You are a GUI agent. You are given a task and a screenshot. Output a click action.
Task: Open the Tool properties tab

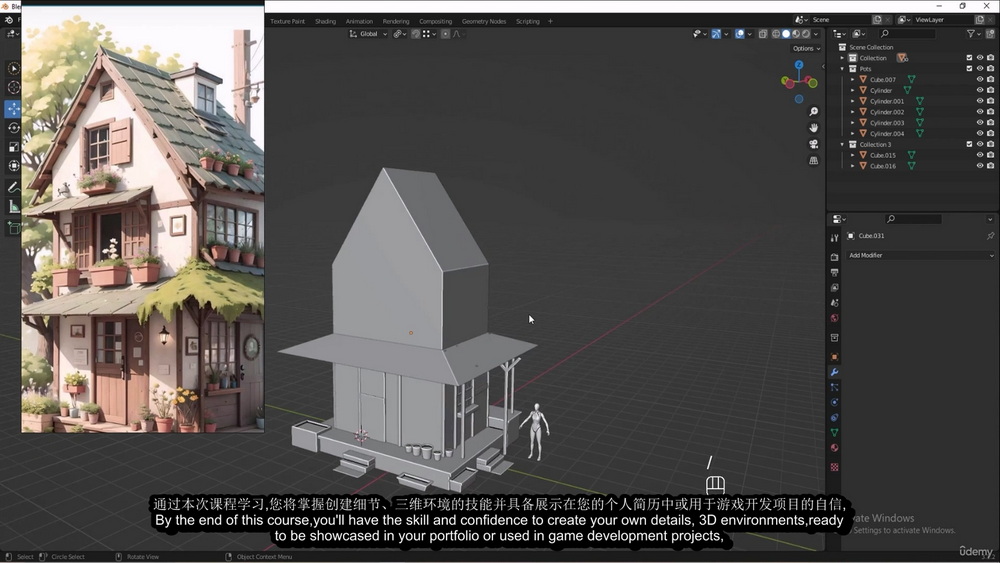tap(834, 238)
